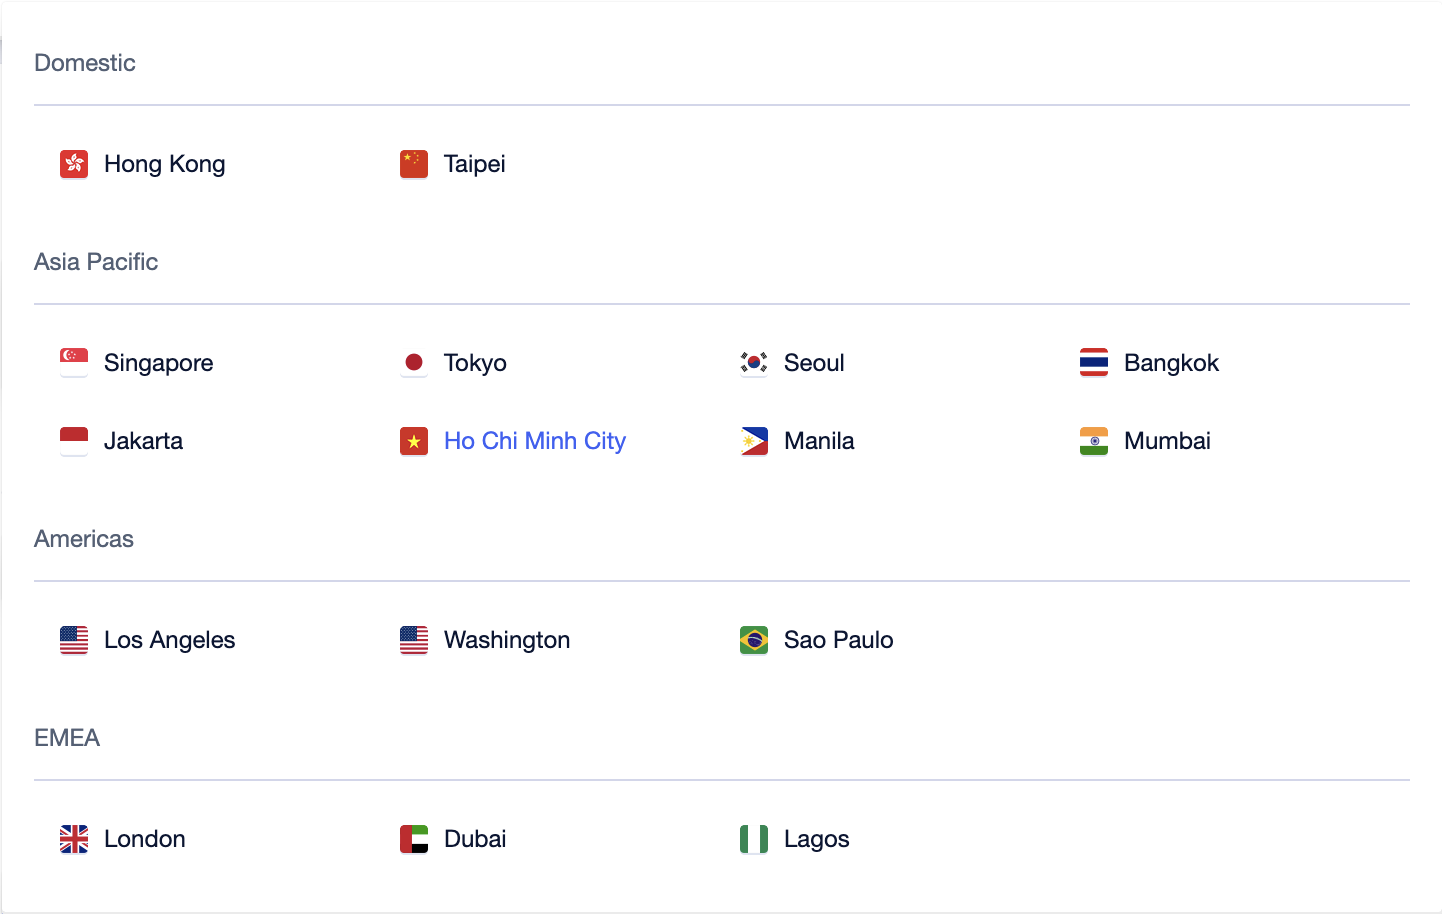
Task: Click the Singapore flag icon
Action: 74,363
